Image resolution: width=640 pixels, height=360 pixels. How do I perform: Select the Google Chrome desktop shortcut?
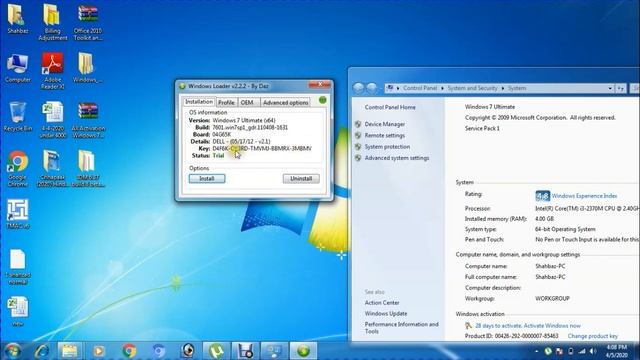tap(17, 168)
